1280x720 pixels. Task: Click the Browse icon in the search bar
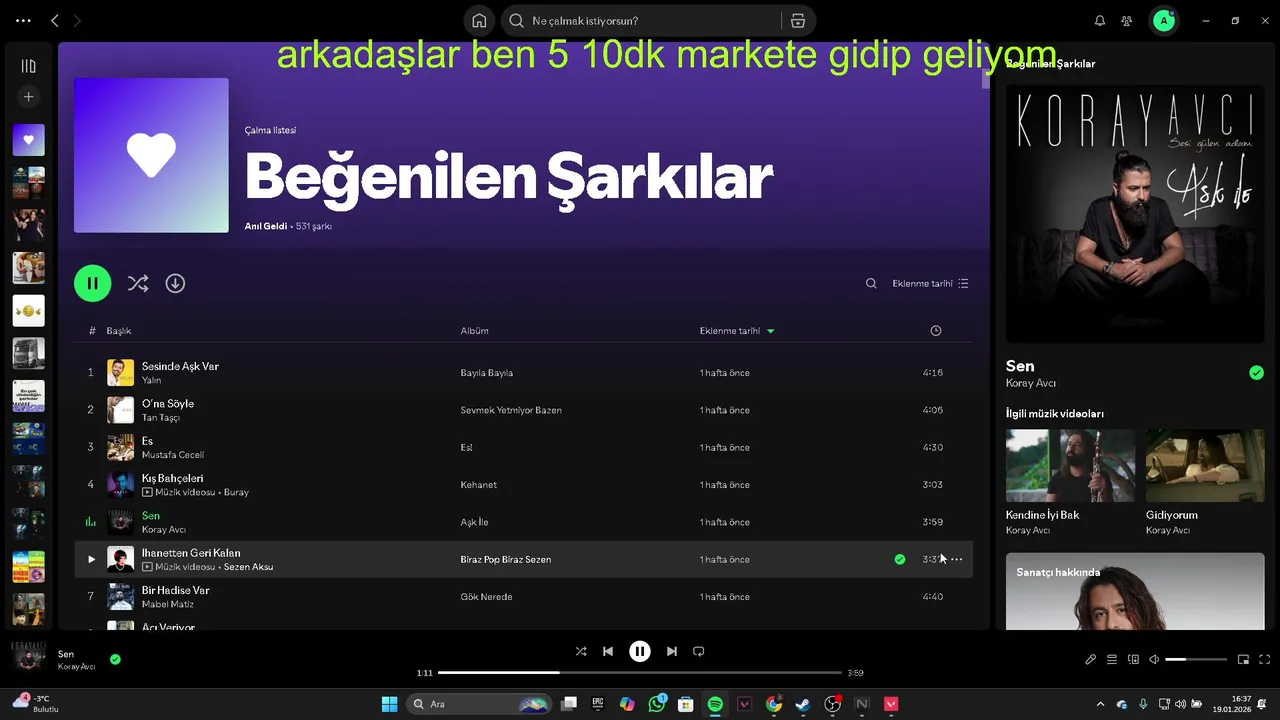pyautogui.click(x=798, y=20)
